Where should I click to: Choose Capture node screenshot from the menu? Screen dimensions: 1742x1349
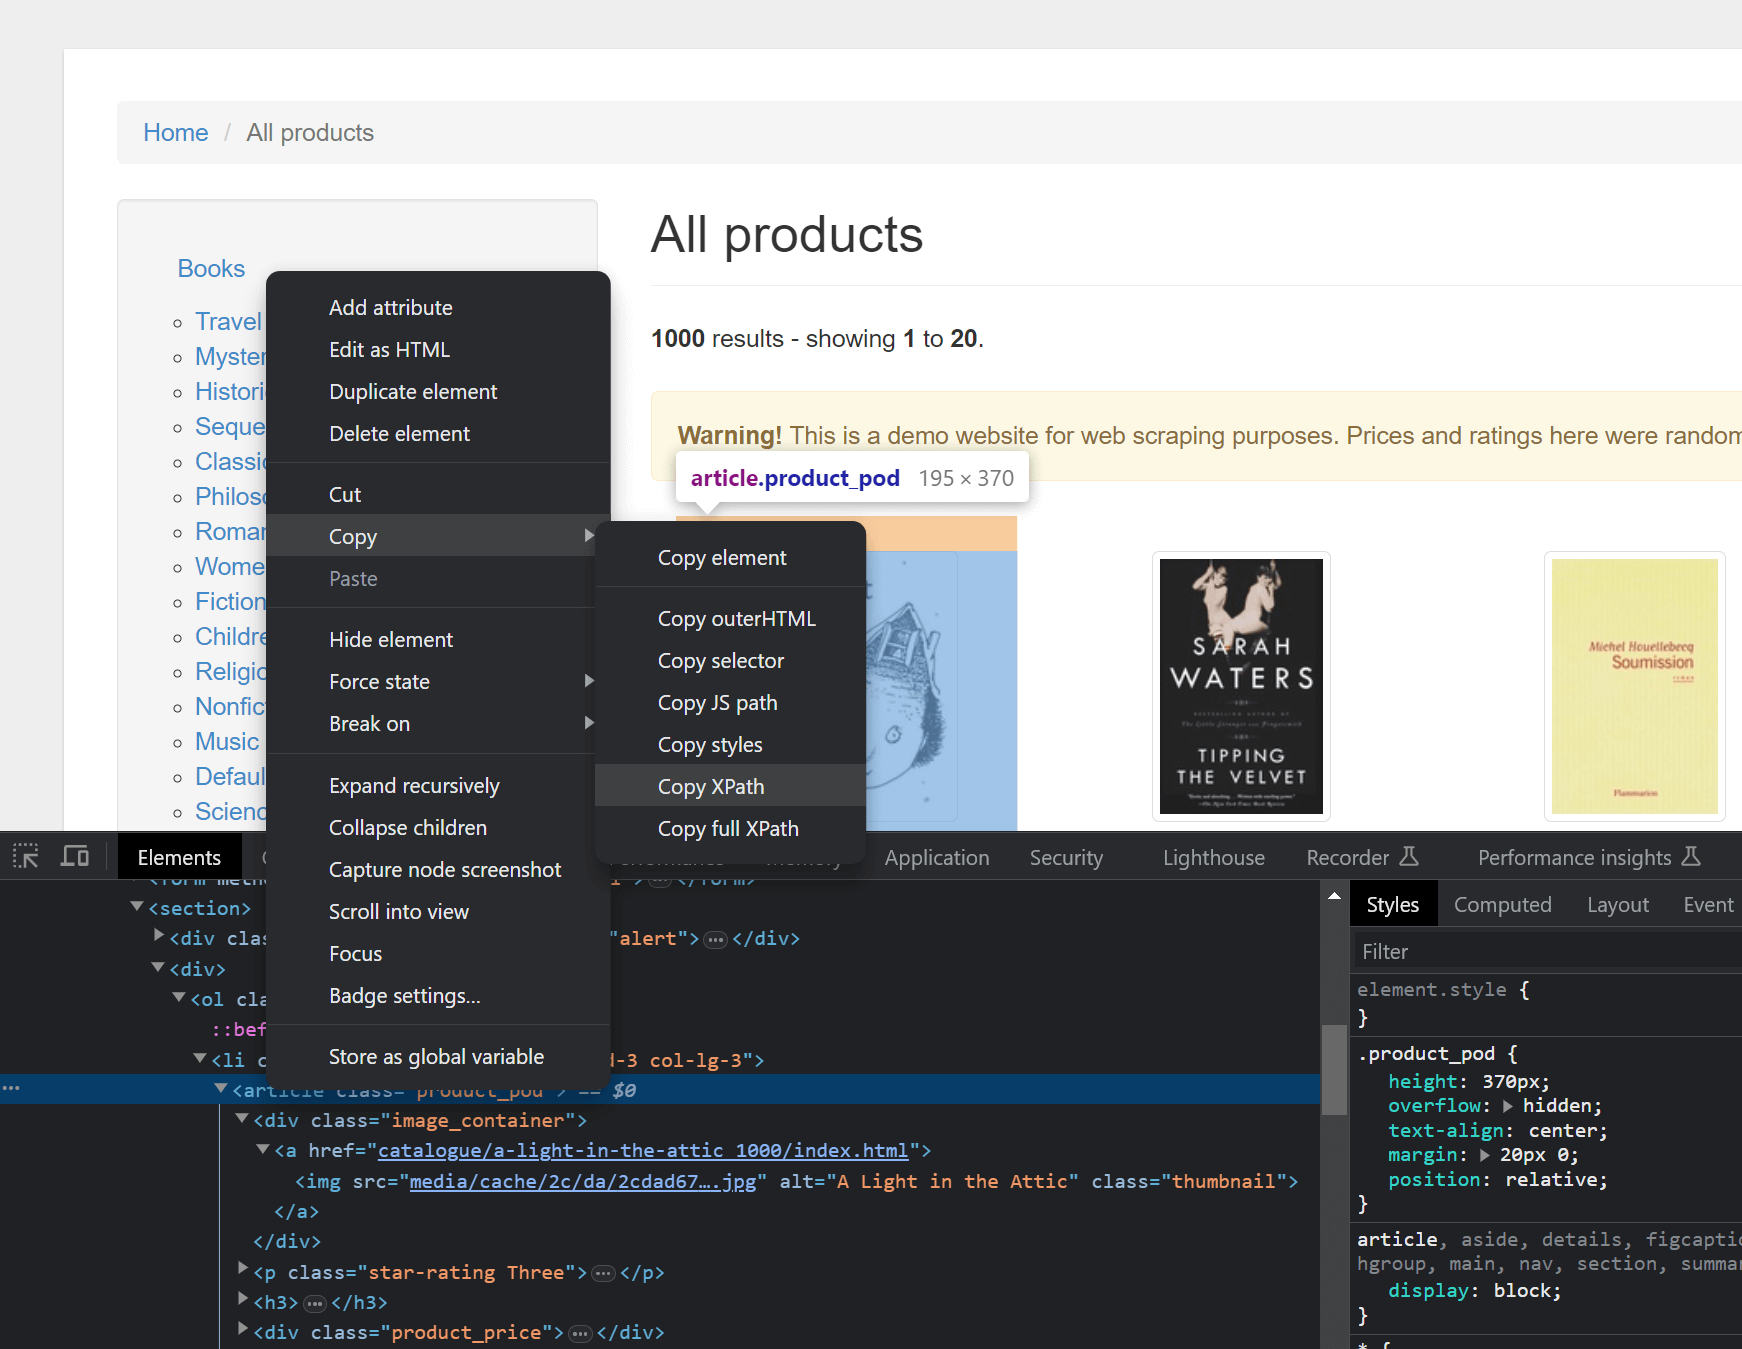(445, 869)
